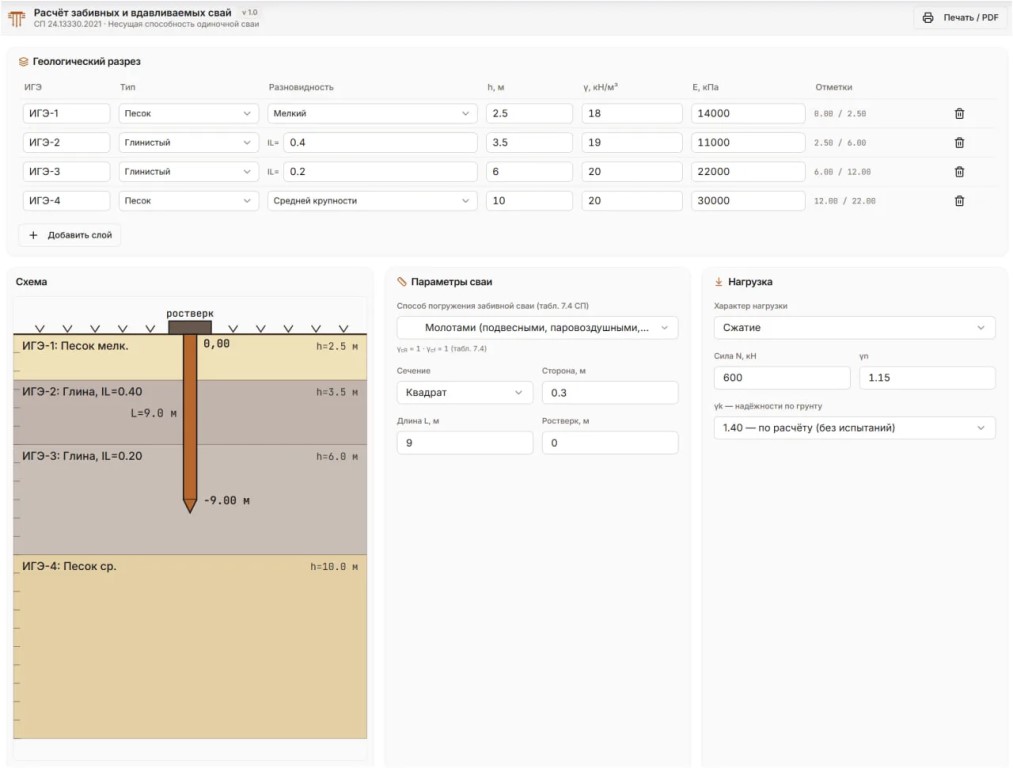Image resolution: width=1013 pixels, height=768 pixels.
Task: Edit thickness 10 of ИГЭ-4
Action: point(529,200)
